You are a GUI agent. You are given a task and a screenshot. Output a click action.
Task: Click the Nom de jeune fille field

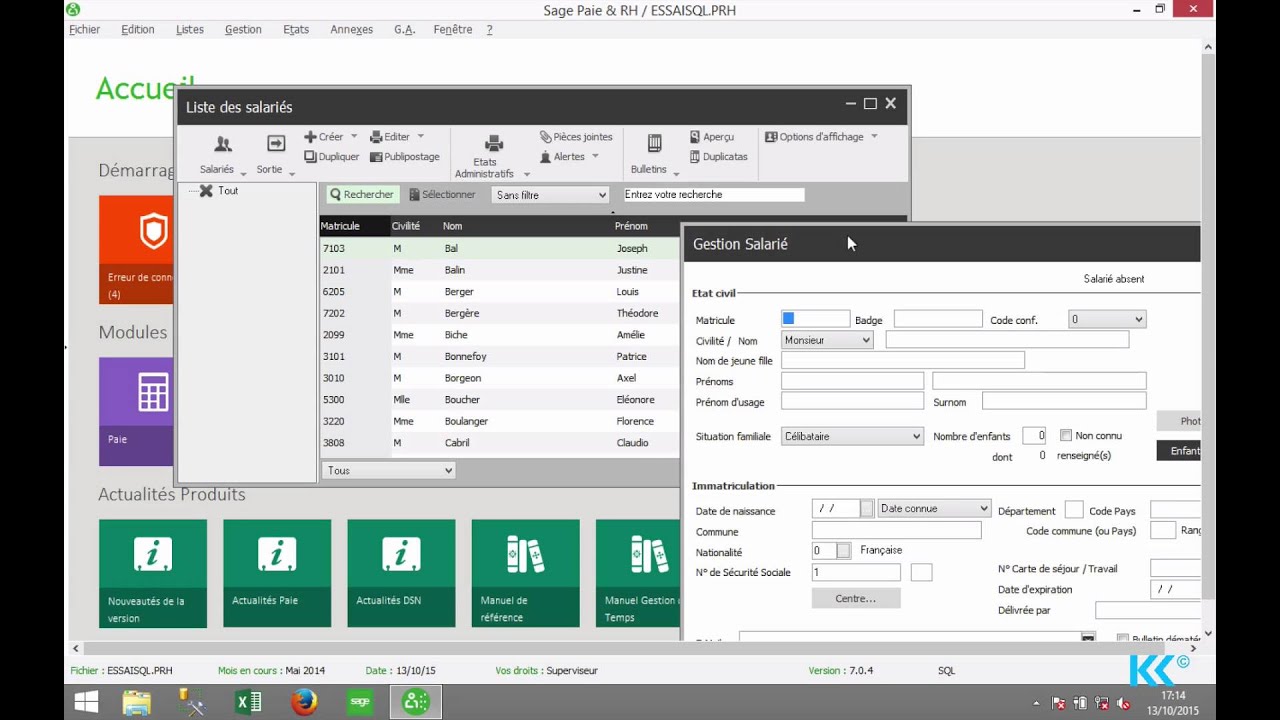[903, 360]
